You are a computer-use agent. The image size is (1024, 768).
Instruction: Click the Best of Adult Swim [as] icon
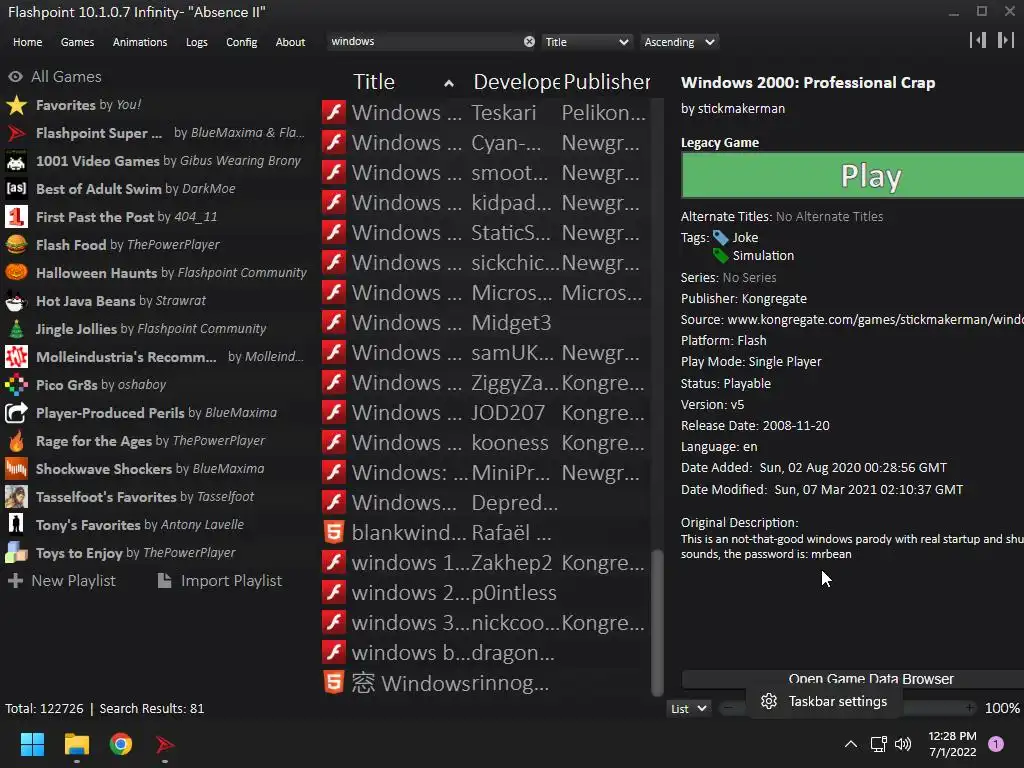point(16,189)
